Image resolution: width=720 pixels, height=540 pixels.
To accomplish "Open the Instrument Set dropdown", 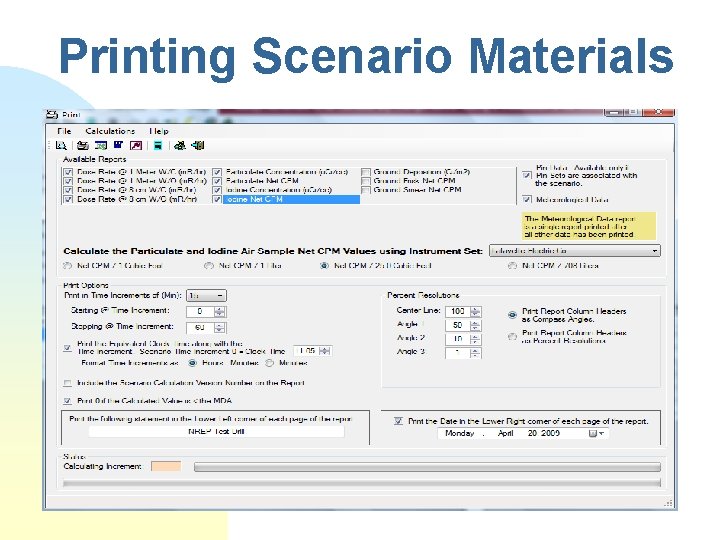I will point(574,251).
